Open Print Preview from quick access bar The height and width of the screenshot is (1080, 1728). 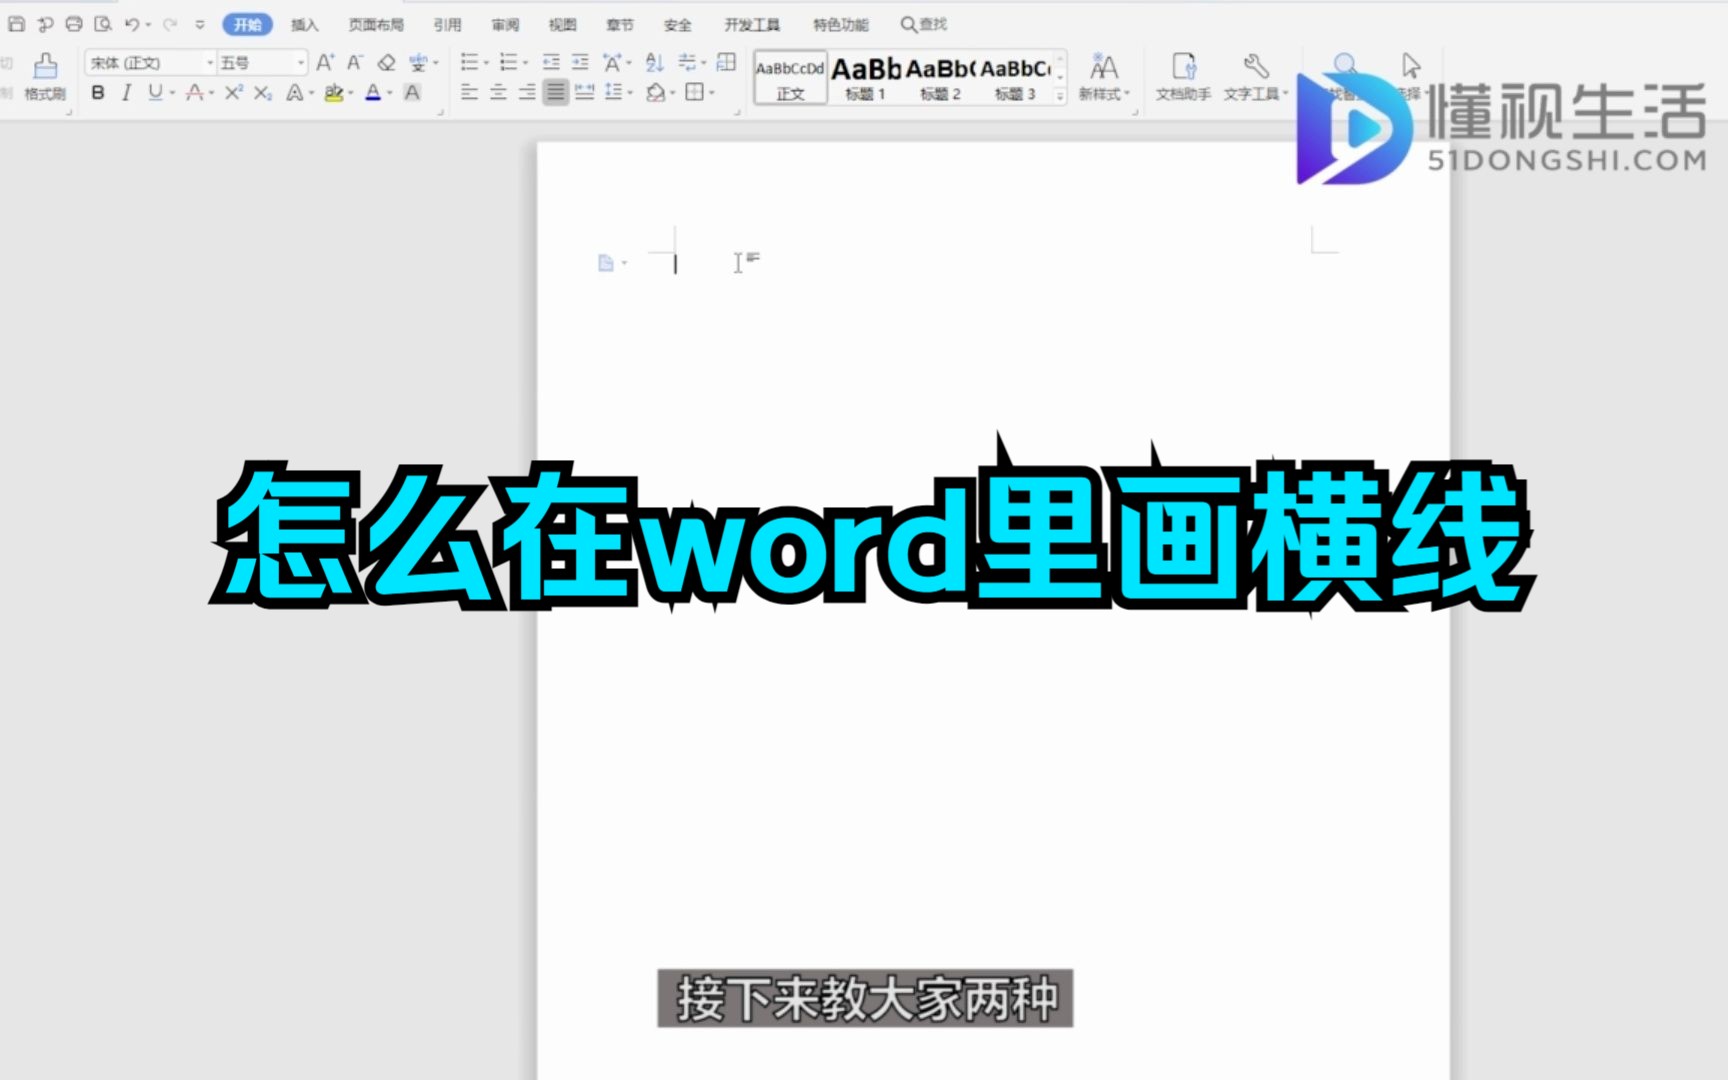(x=102, y=24)
